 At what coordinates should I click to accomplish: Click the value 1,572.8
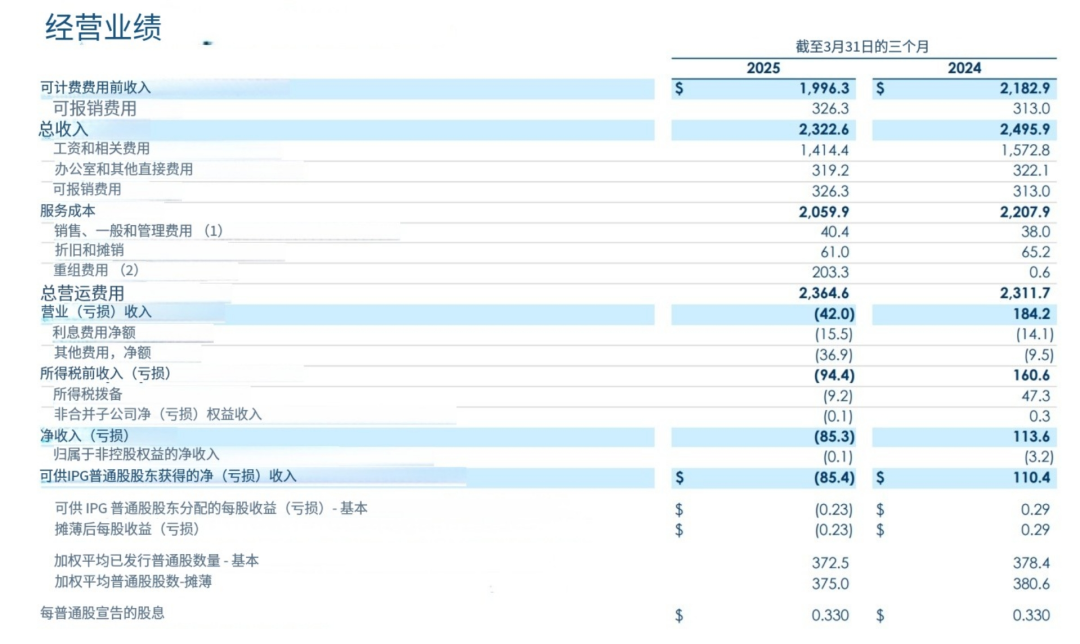(1026, 150)
